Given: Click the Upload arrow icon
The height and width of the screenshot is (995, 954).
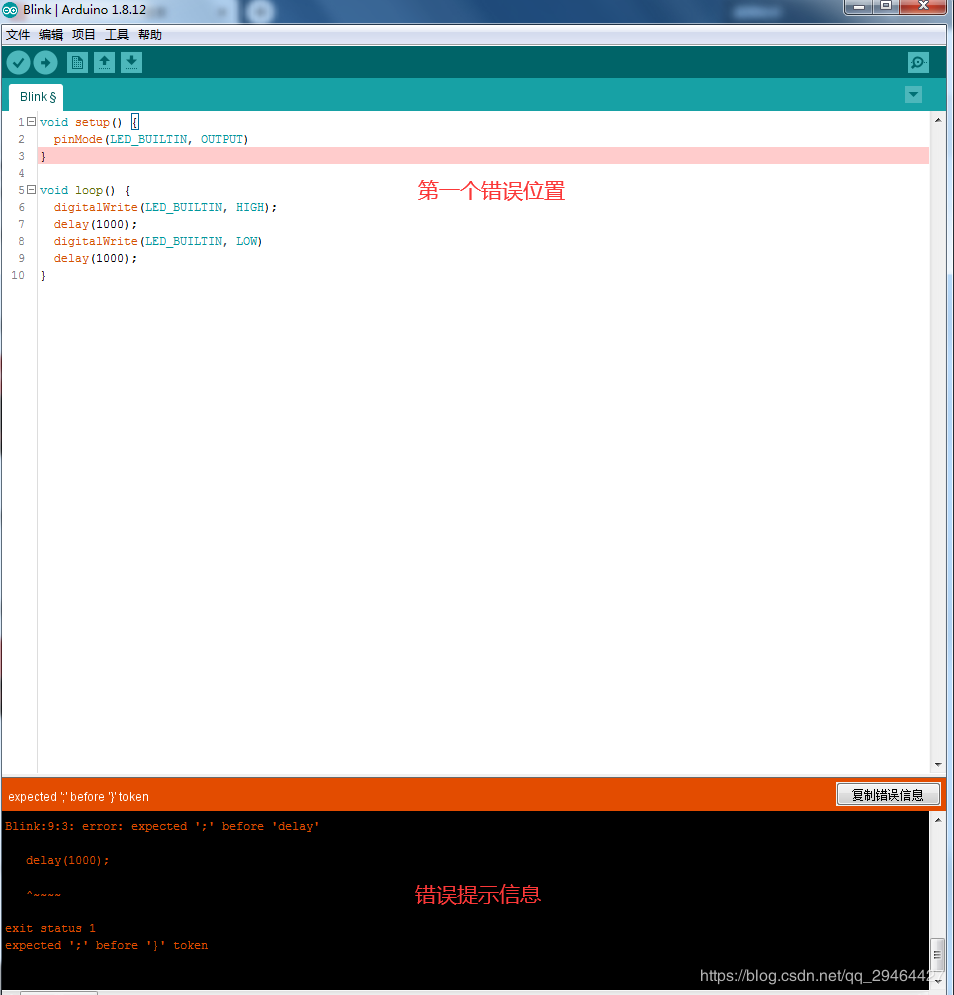Looking at the screenshot, I should [45, 61].
